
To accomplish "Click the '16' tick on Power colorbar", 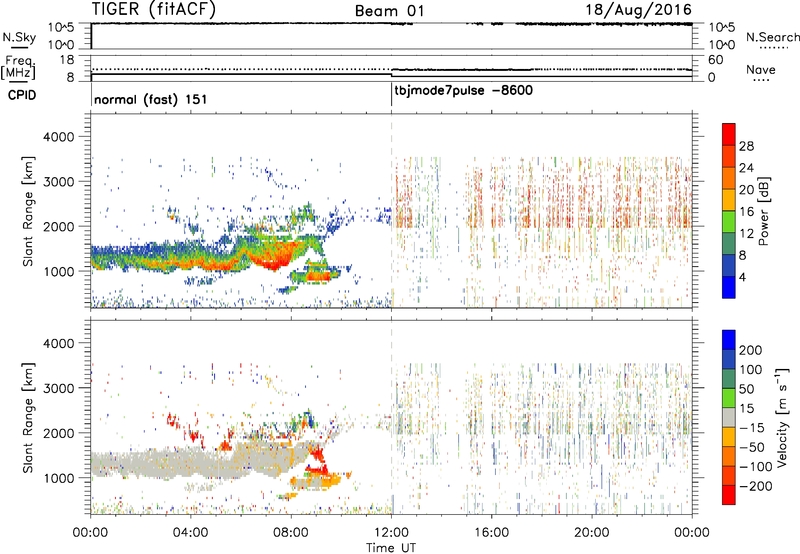I will [x=746, y=212].
